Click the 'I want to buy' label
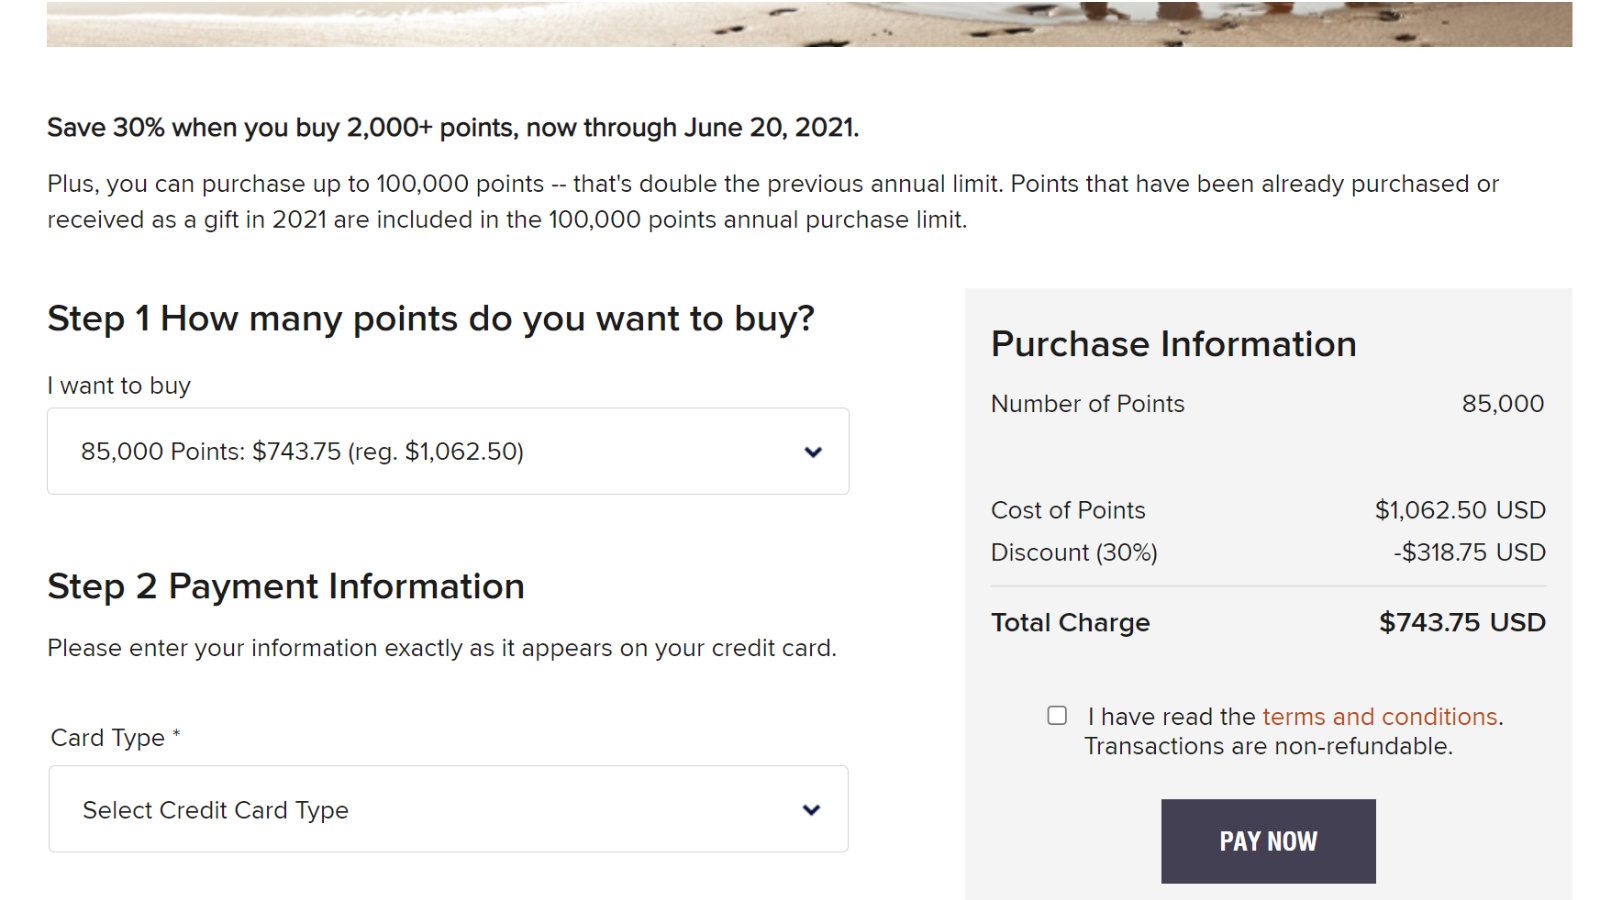The image size is (1600, 900). click(x=119, y=386)
